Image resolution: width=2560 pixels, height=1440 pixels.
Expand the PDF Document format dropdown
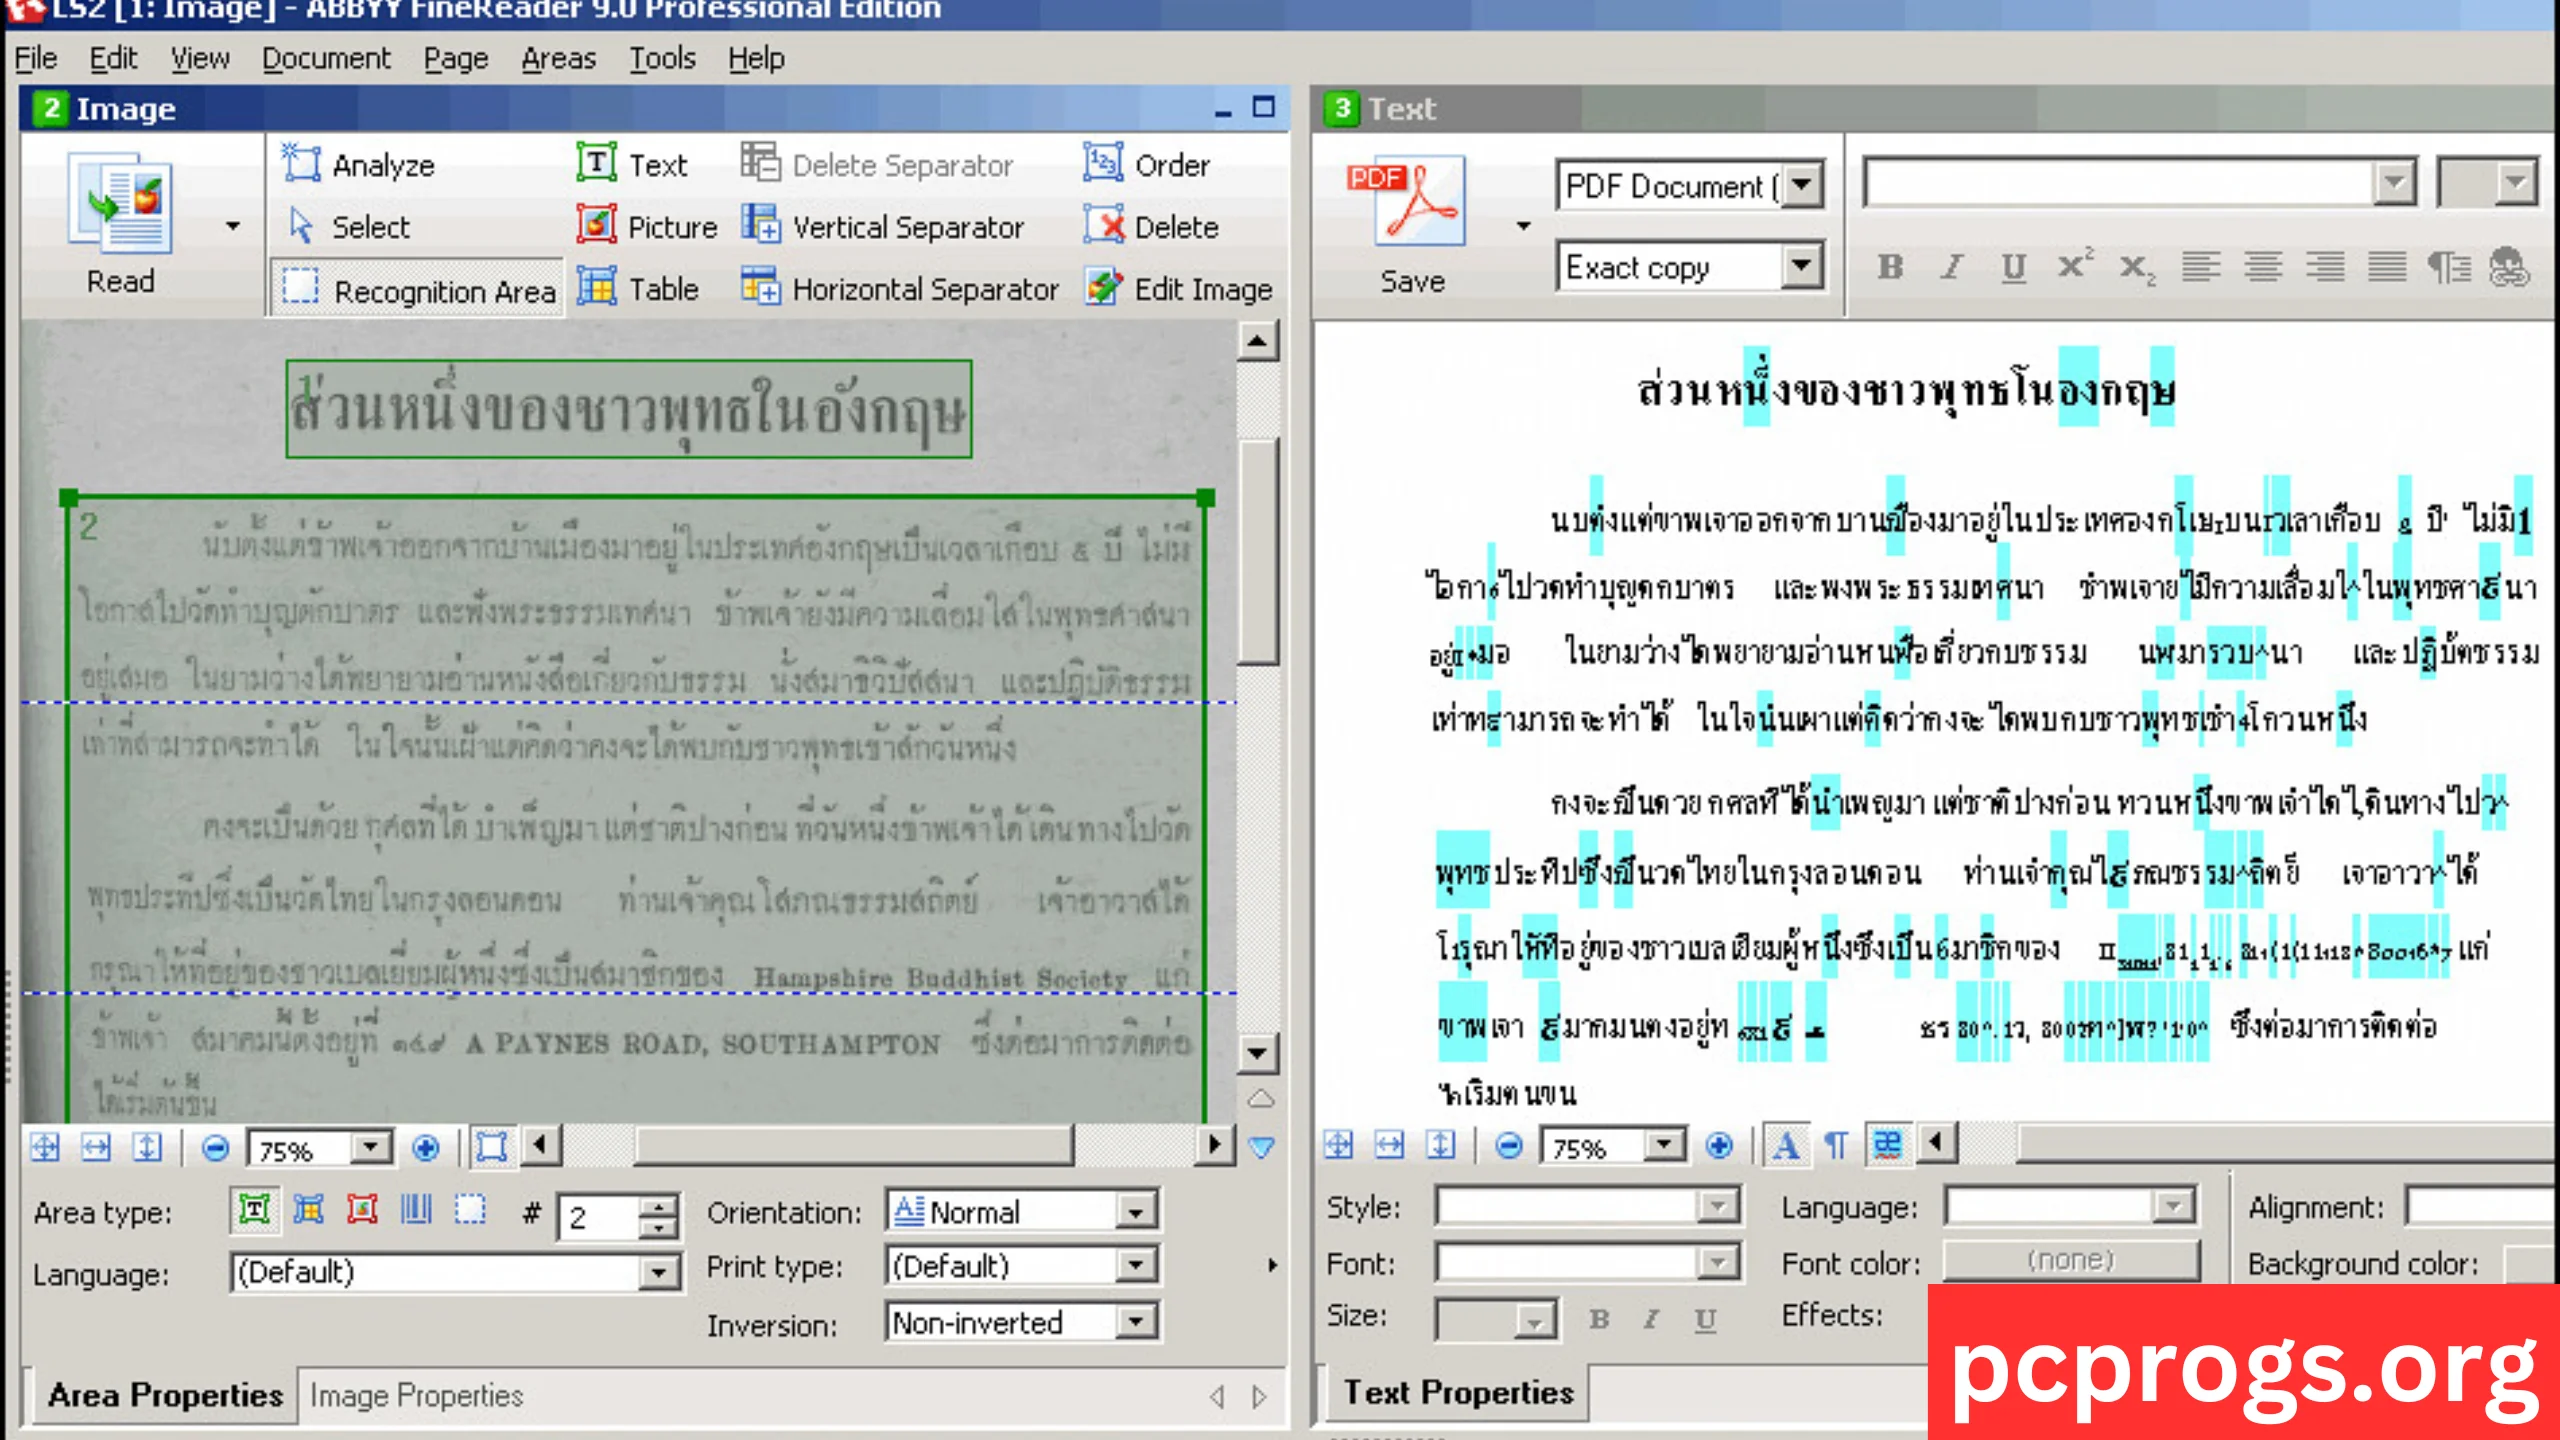tap(1802, 185)
